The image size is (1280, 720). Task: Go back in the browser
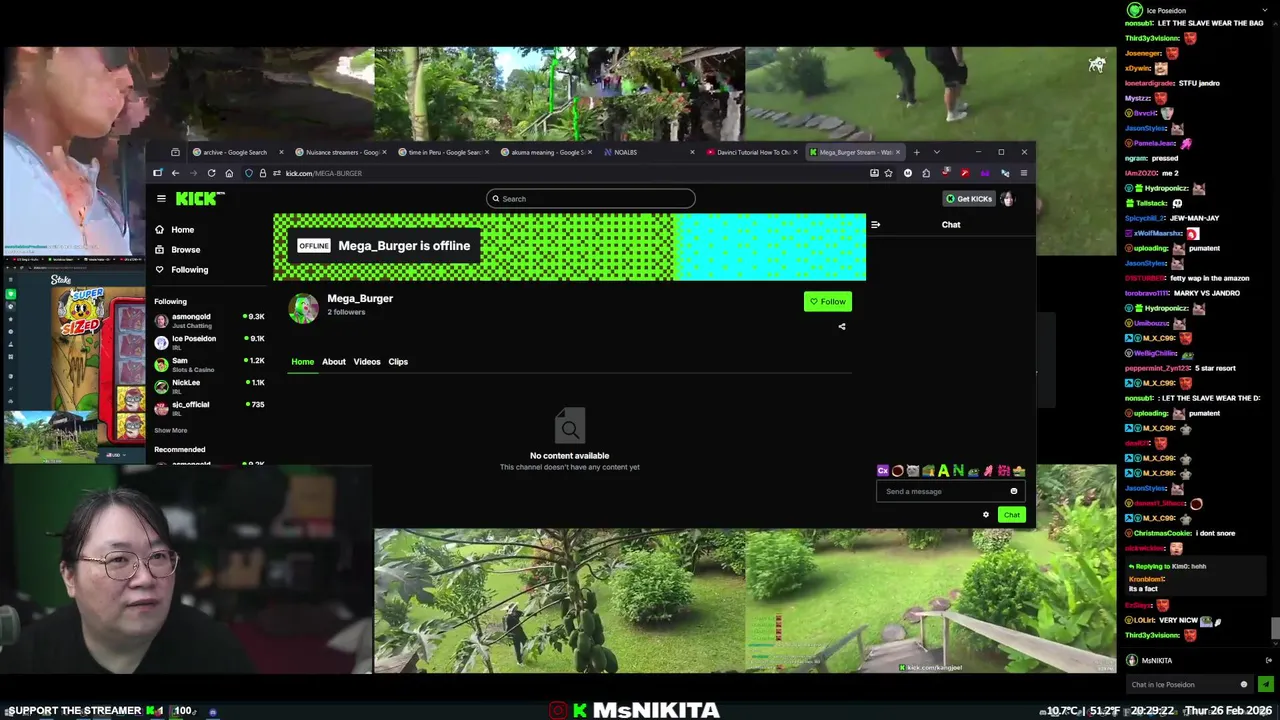tap(175, 173)
